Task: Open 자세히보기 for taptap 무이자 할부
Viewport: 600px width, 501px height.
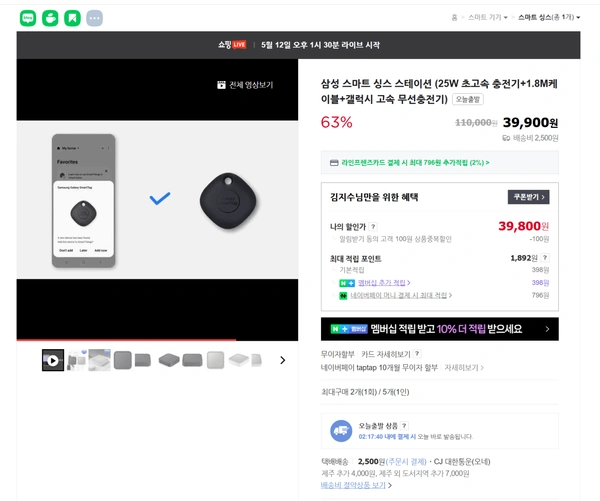Action: coord(464,367)
